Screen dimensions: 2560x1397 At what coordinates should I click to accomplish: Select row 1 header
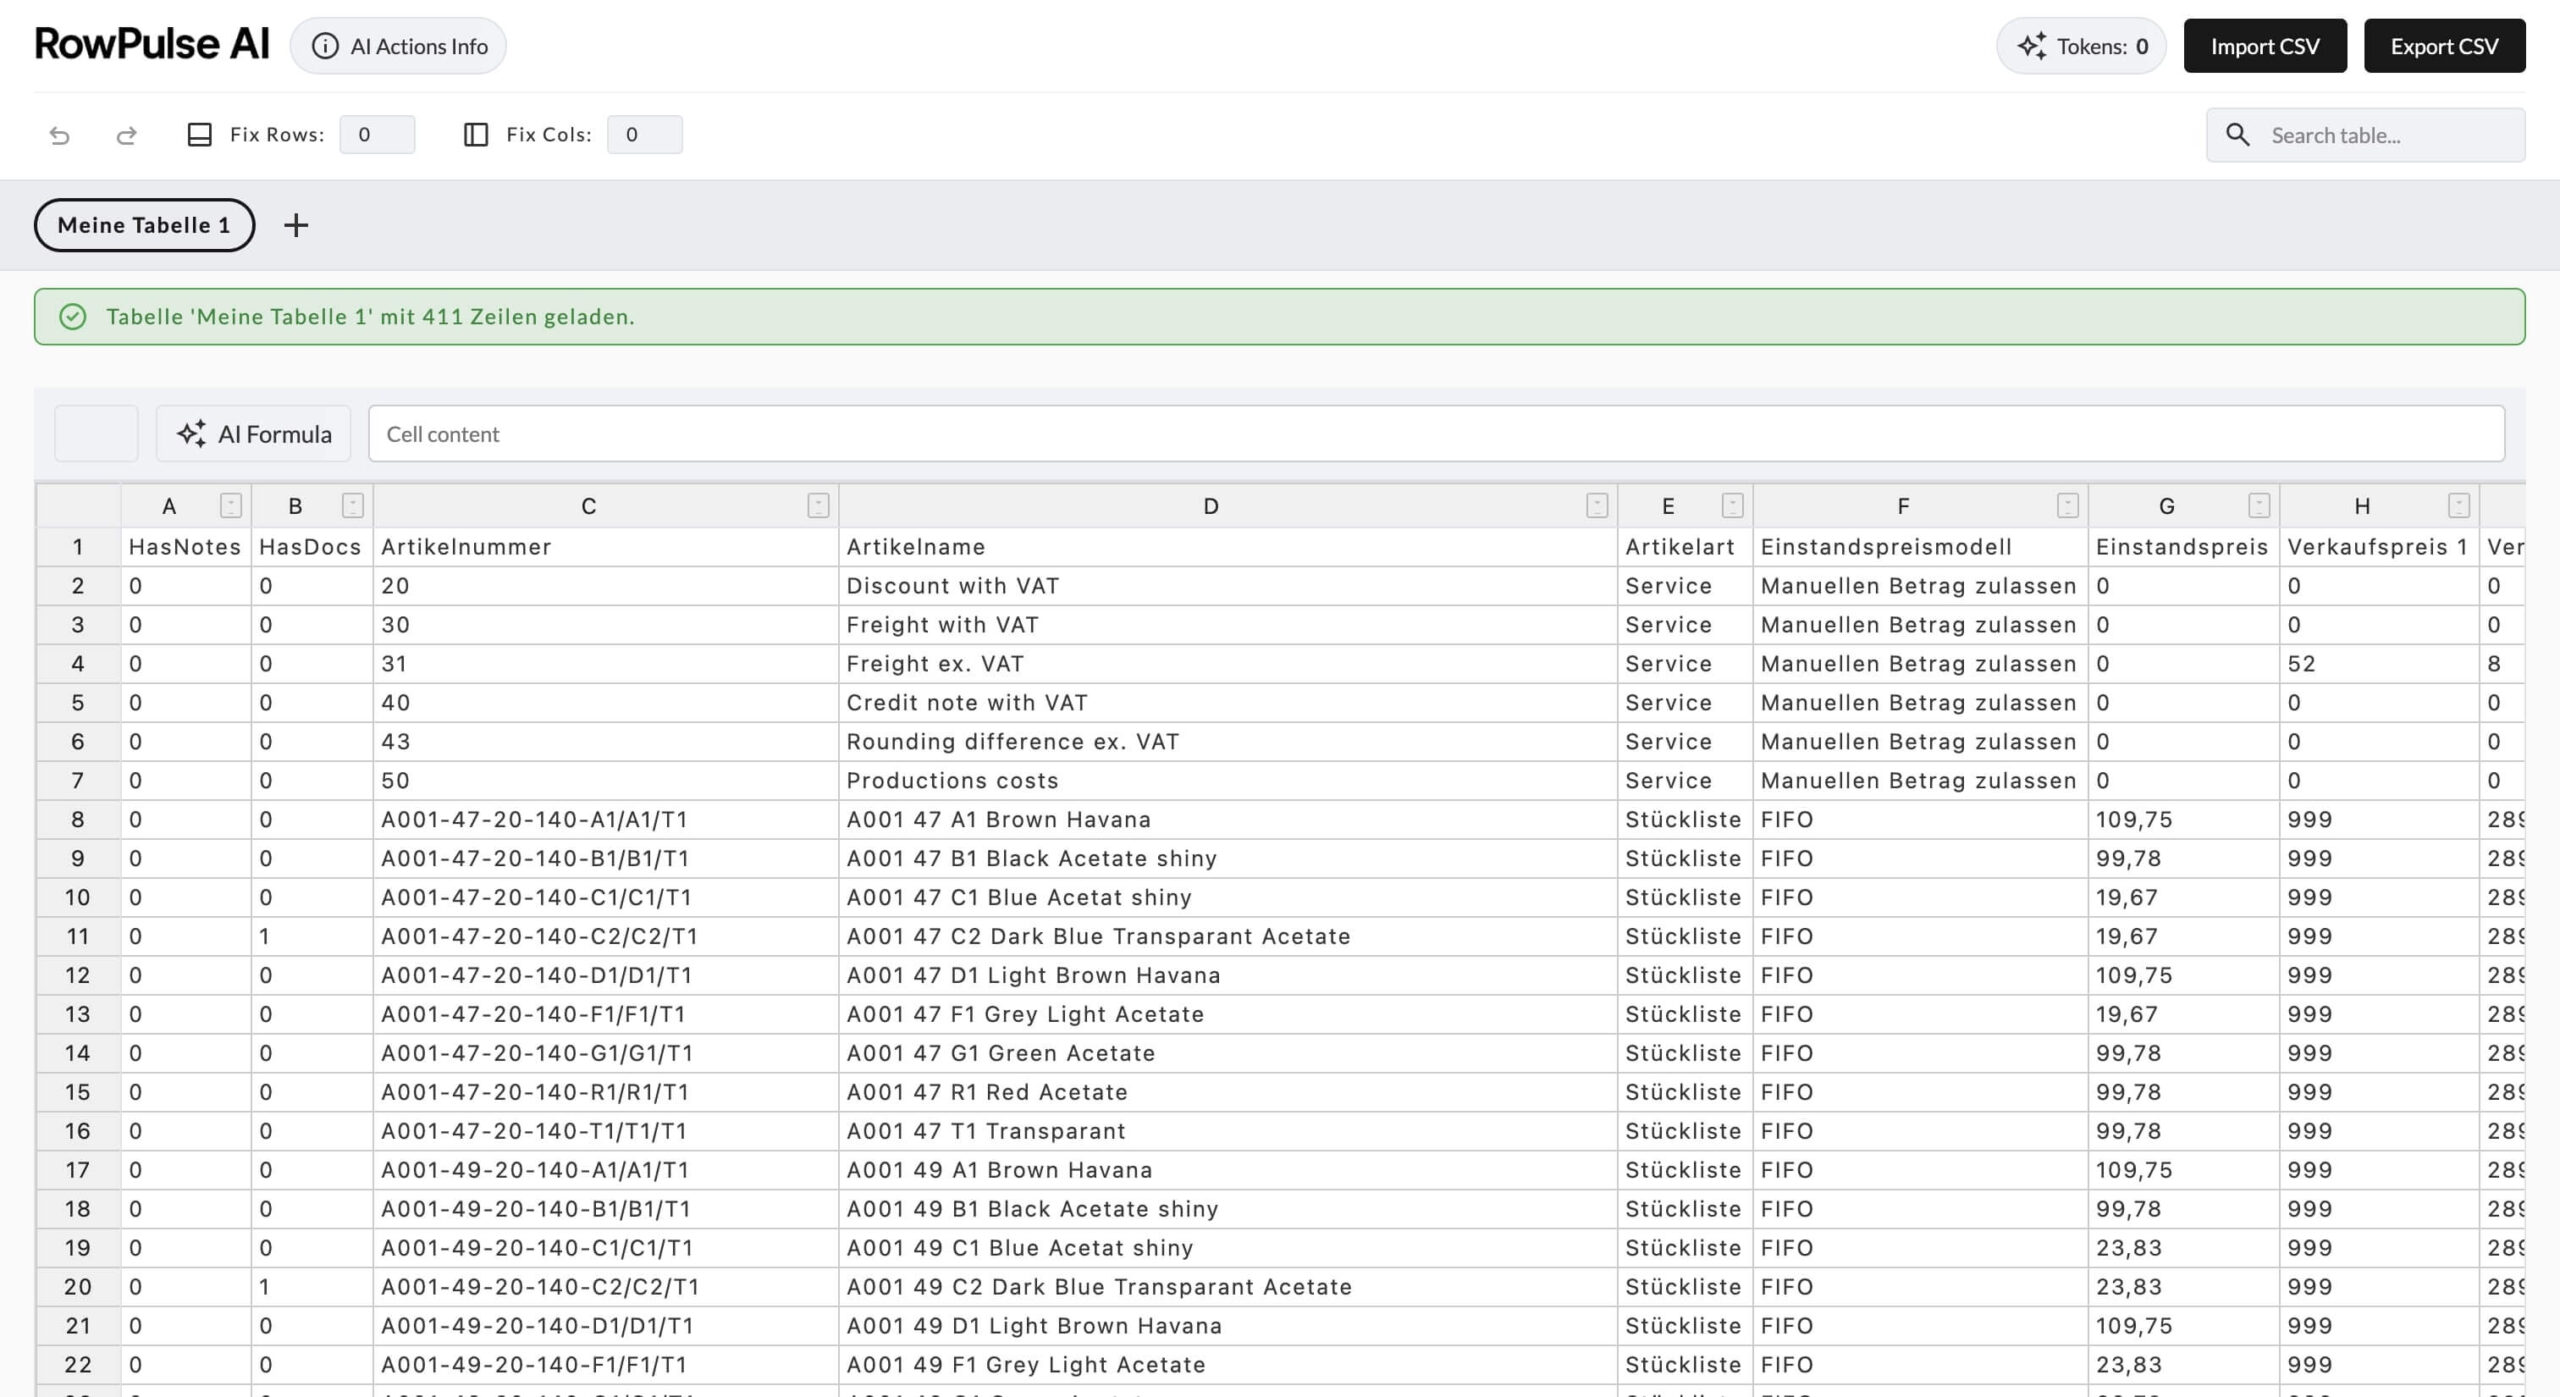(x=78, y=547)
